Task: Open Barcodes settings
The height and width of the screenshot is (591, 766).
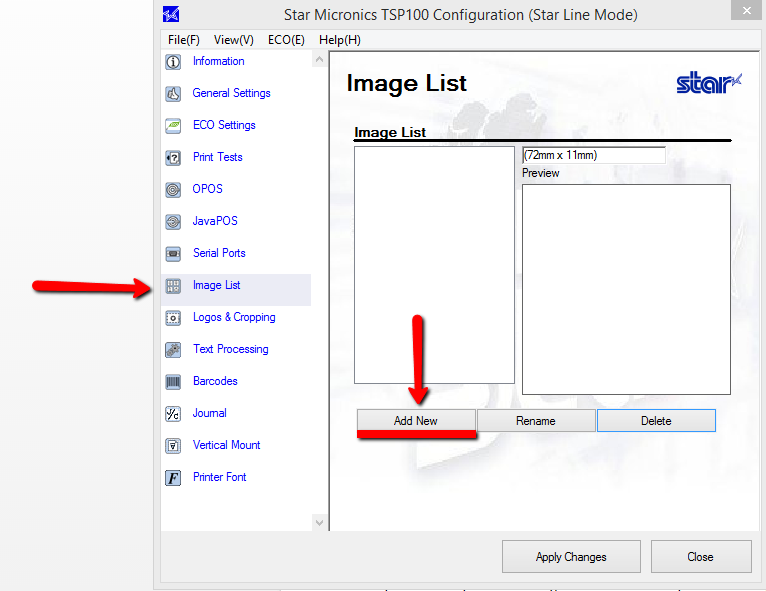Action: click(215, 380)
